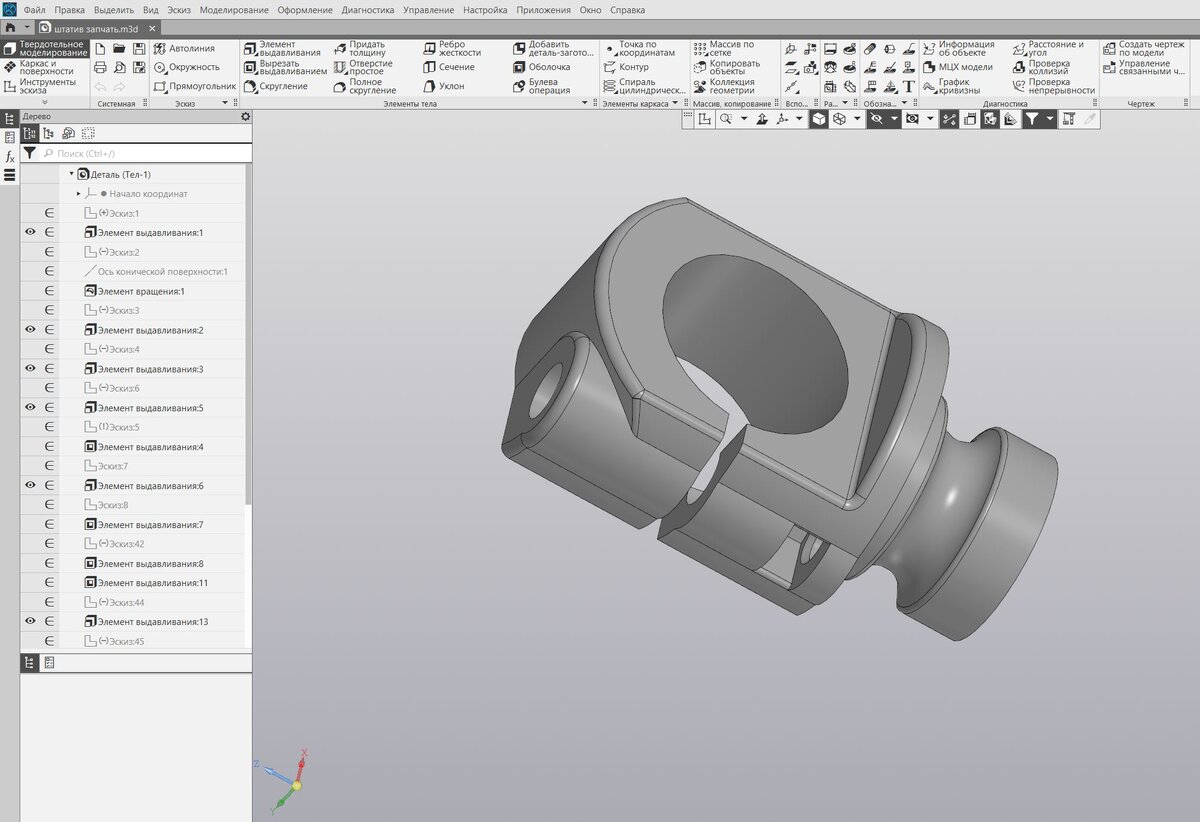Apply the Уклон draft tool
This screenshot has height=822, width=1200.
[x=444, y=86]
